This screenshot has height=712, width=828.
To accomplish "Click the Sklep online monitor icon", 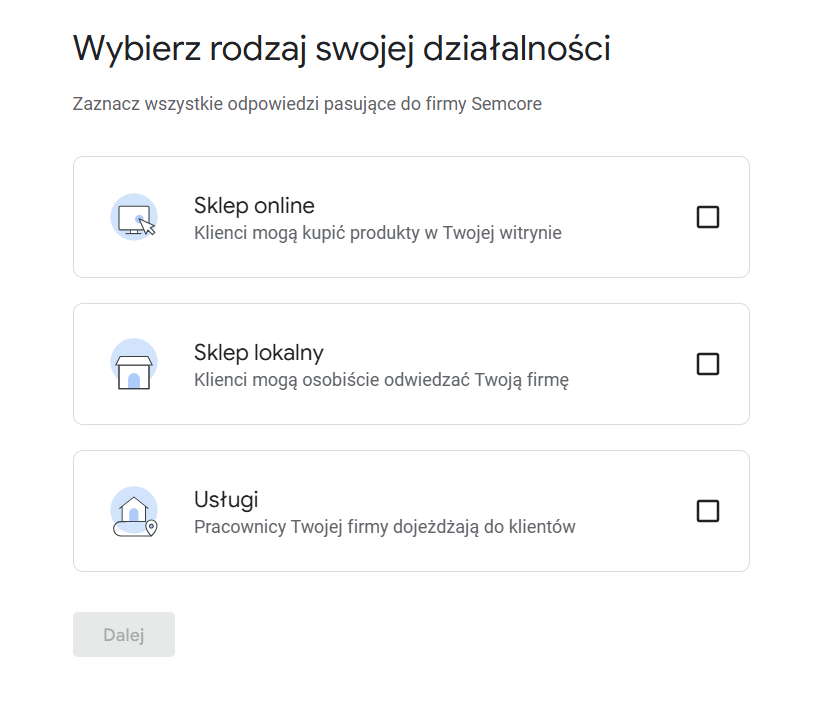I will [x=134, y=217].
